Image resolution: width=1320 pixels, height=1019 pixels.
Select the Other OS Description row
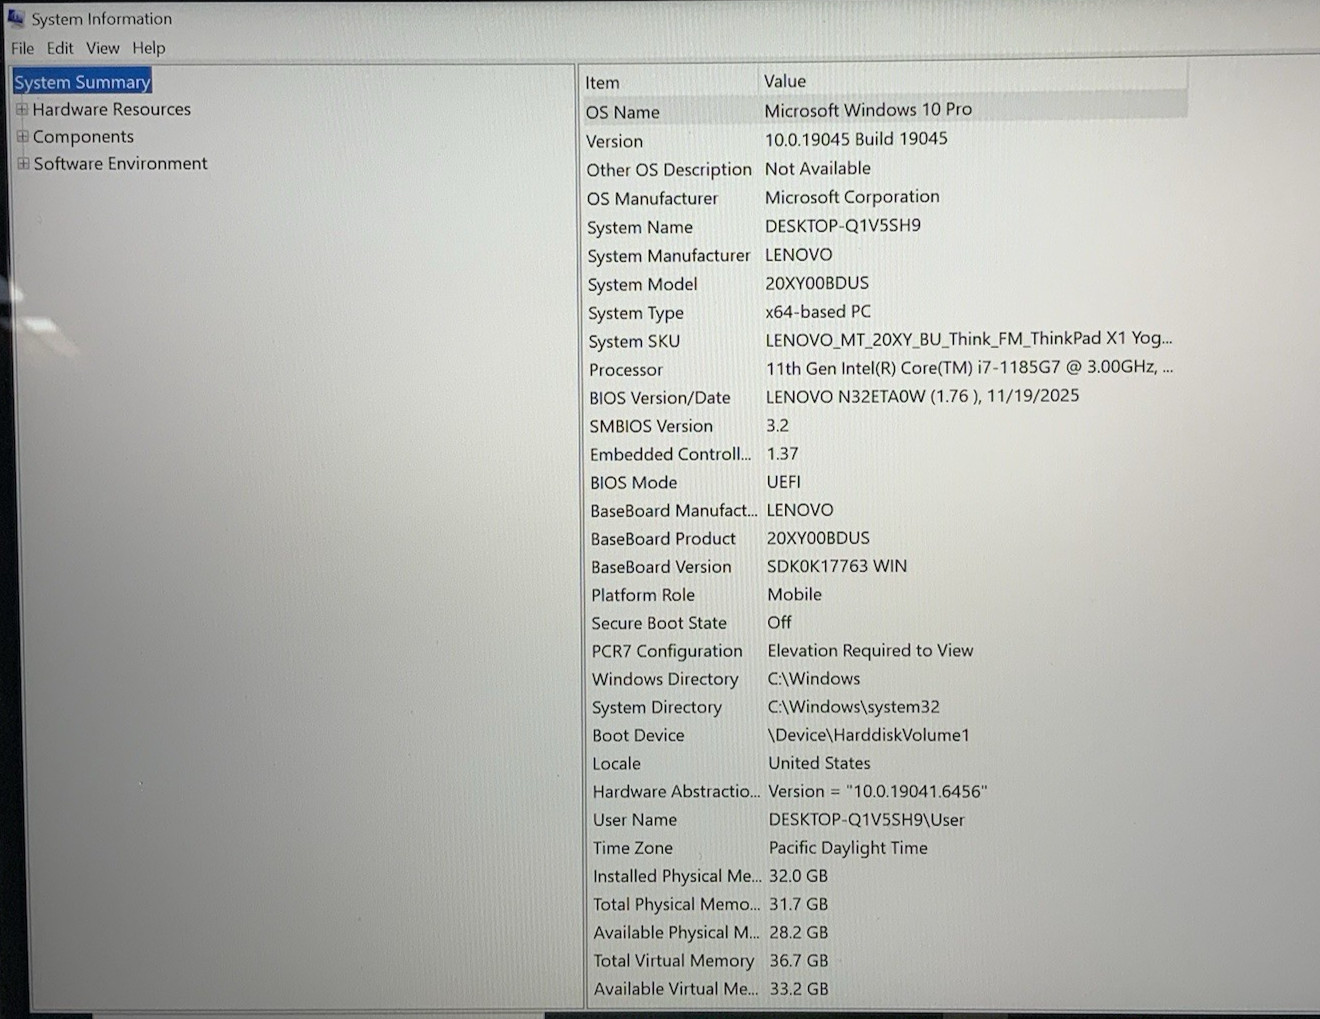(x=668, y=170)
